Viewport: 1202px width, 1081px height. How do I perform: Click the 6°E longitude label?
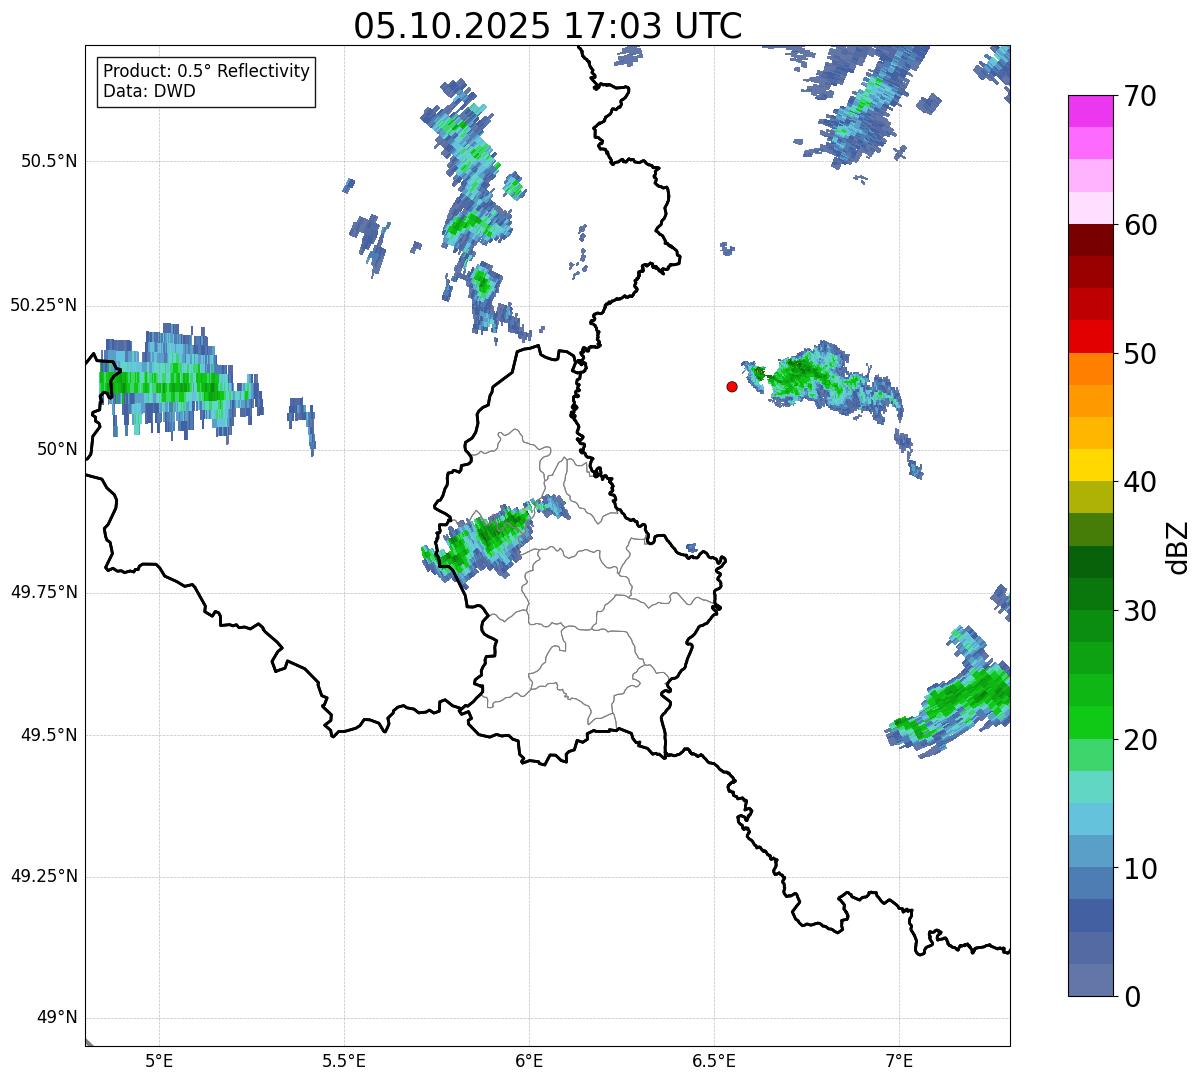click(x=529, y=1060)
